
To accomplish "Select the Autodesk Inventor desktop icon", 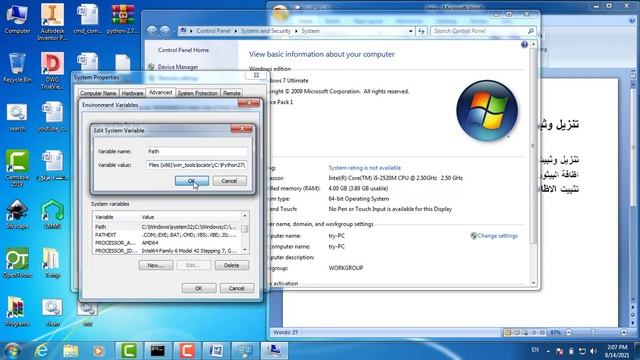I will (52, 22).
